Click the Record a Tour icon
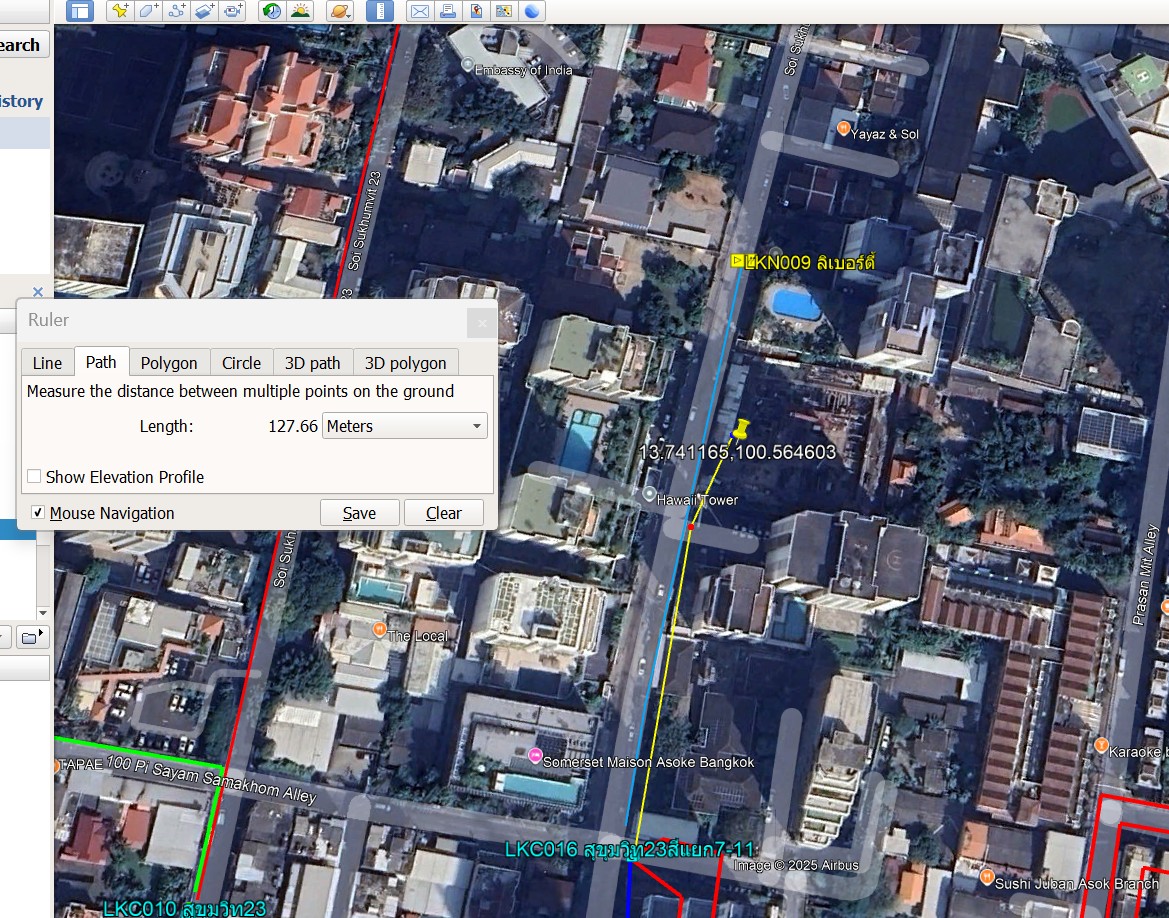 [x=234, y=11]
